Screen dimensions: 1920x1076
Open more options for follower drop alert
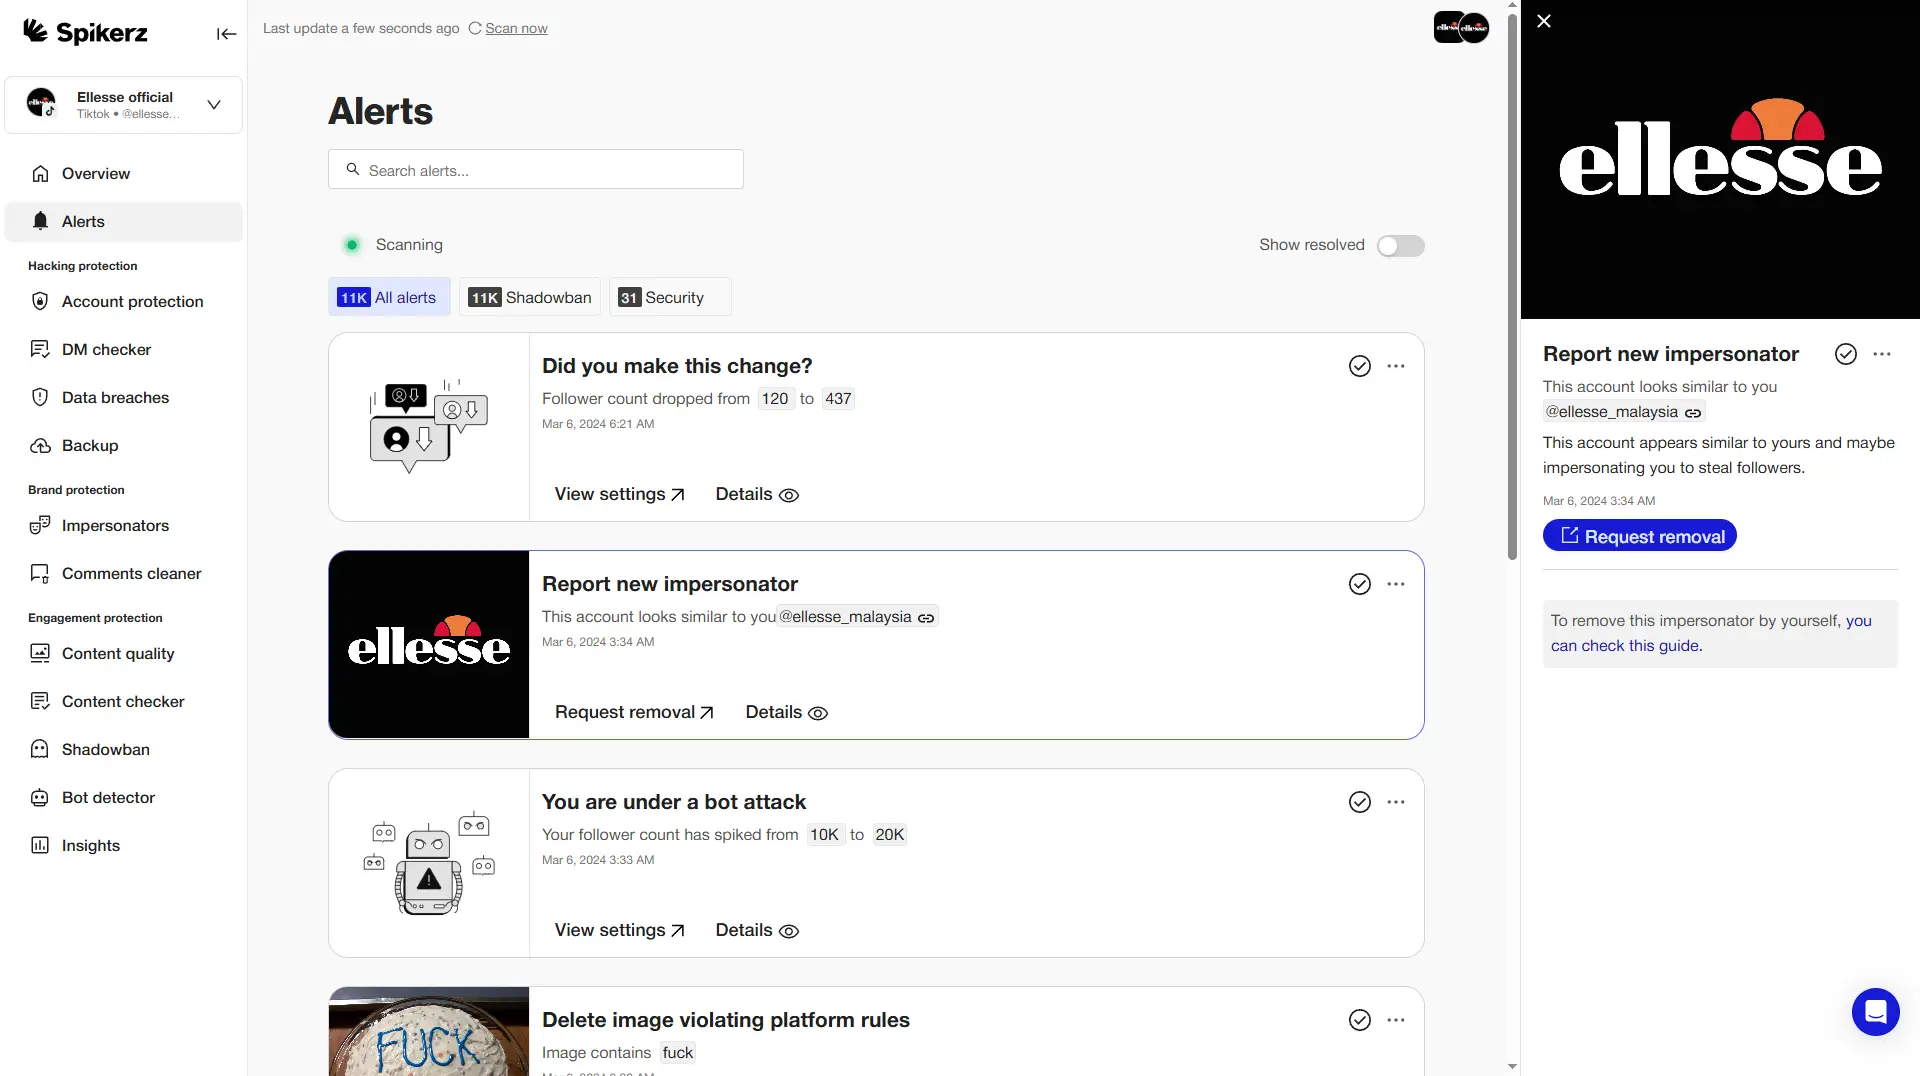pos(1396,367)
